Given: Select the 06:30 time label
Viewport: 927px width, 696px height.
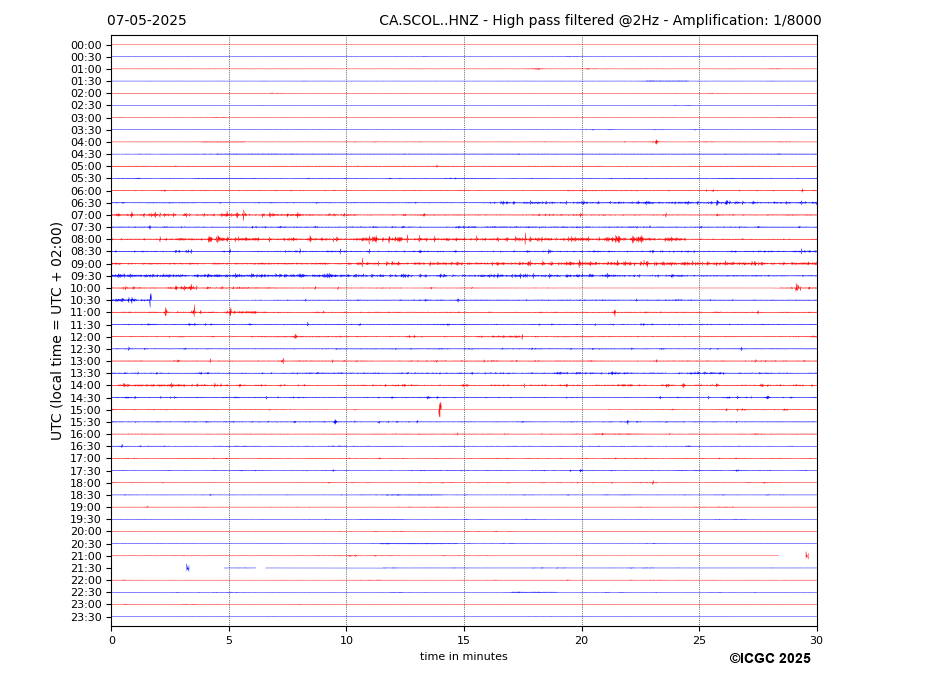Looking at the screenshot, I should click(x=86, y=203).
